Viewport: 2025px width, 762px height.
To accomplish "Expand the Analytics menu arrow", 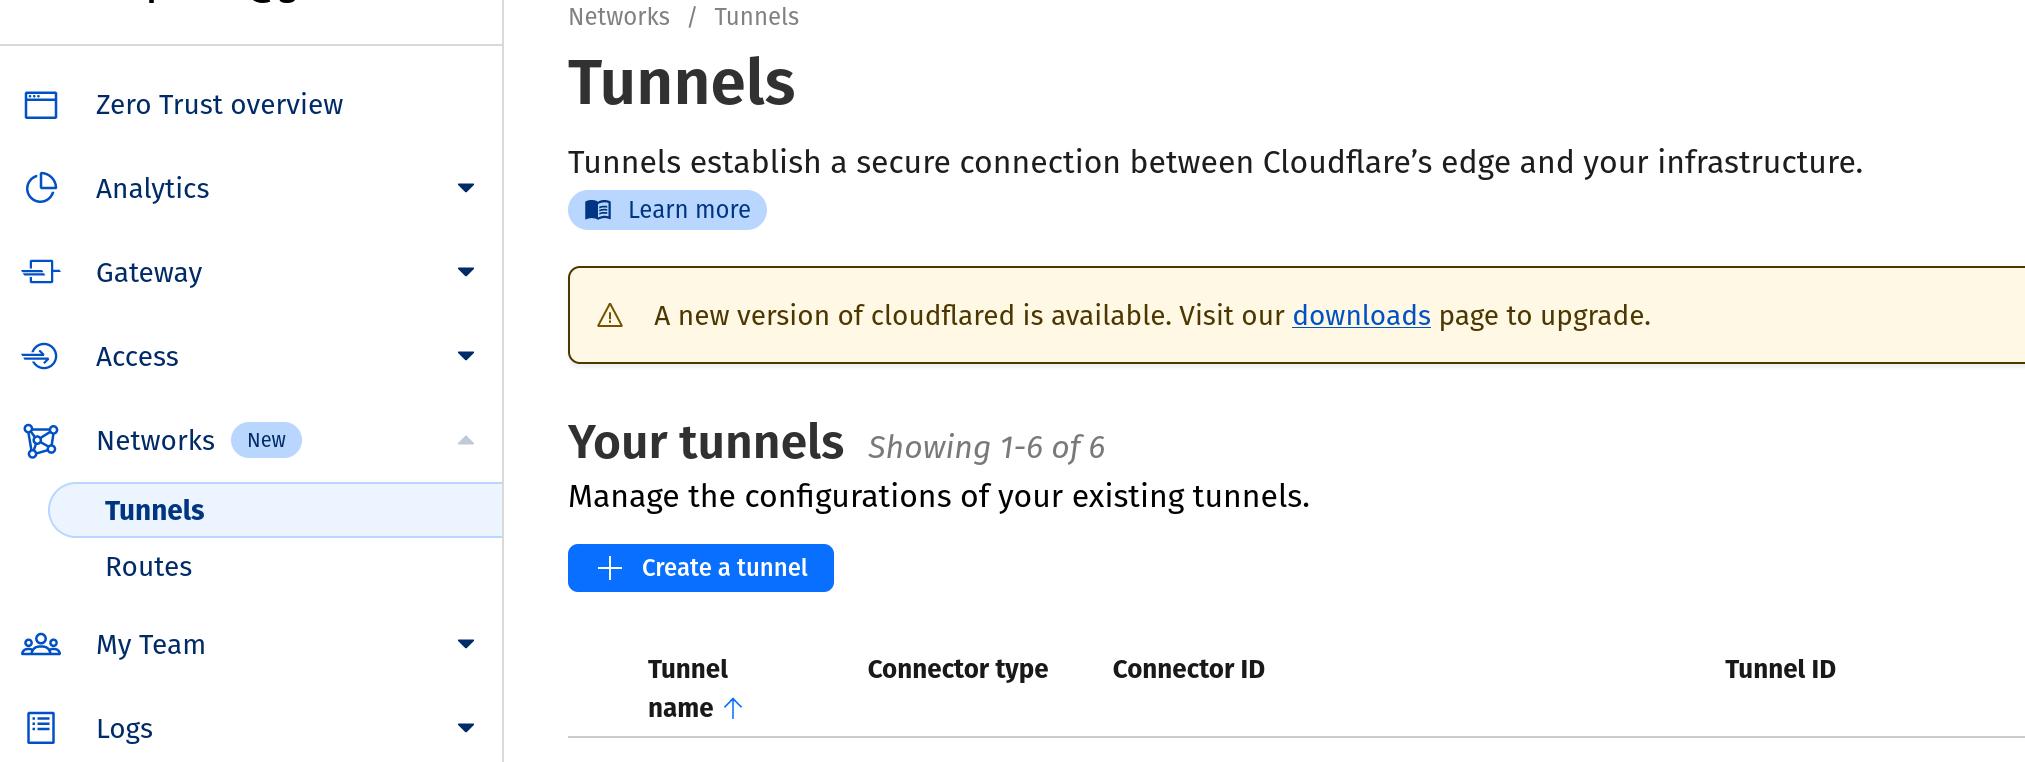I will pos(465,188).
